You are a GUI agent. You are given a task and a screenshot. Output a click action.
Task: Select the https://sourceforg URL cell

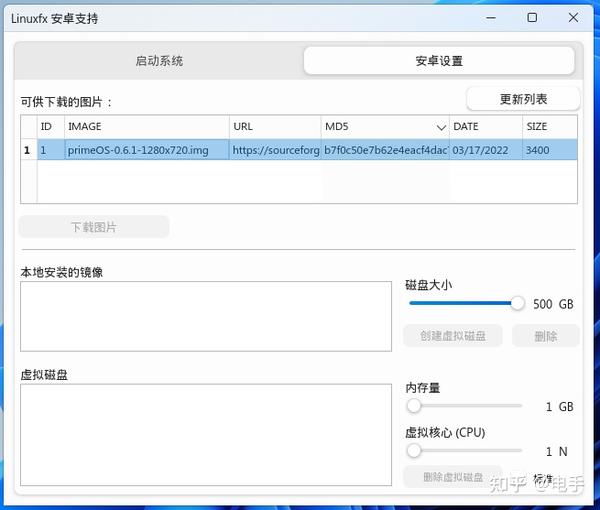coord(275,150)
